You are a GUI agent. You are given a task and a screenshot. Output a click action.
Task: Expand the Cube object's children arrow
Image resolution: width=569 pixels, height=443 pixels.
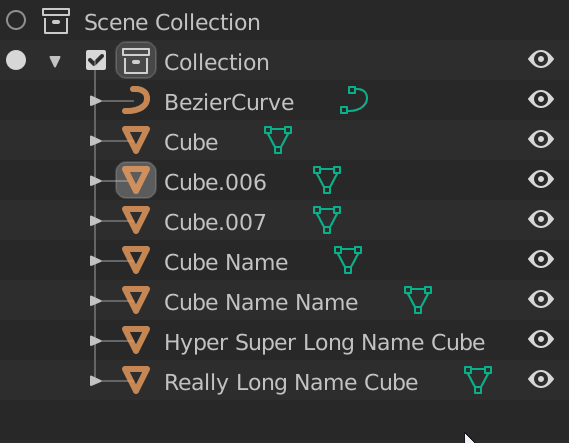(96, 141)
